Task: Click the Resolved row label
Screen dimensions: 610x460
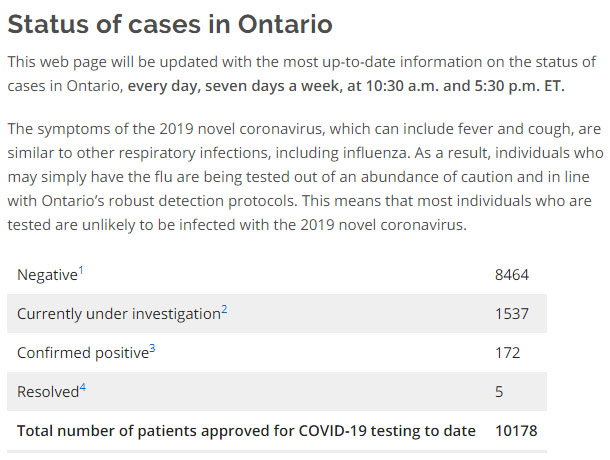Action: 47,392
